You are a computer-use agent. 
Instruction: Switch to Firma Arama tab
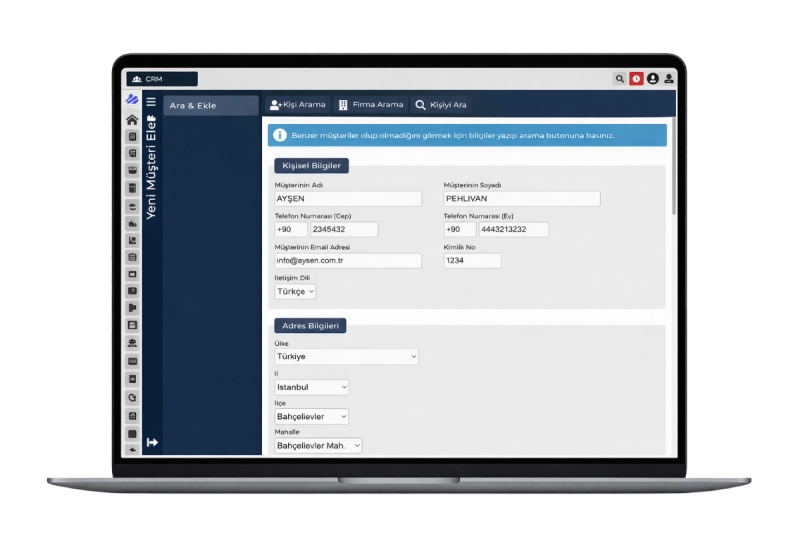(371, 105)
